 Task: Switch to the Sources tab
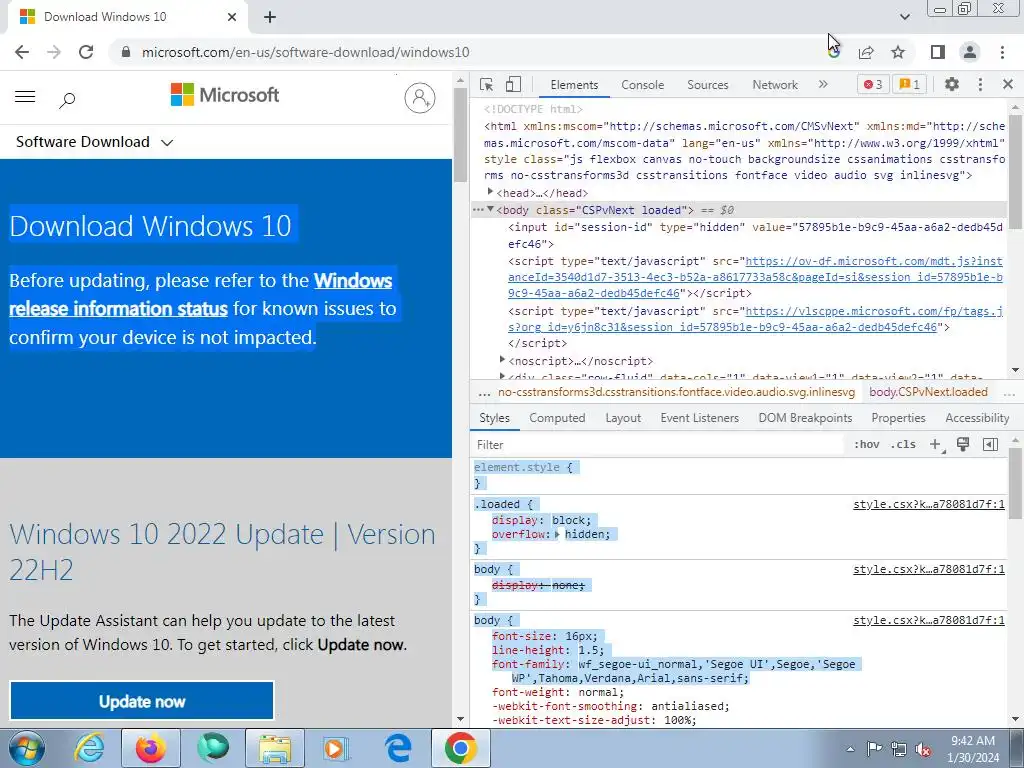coord(707,85)
